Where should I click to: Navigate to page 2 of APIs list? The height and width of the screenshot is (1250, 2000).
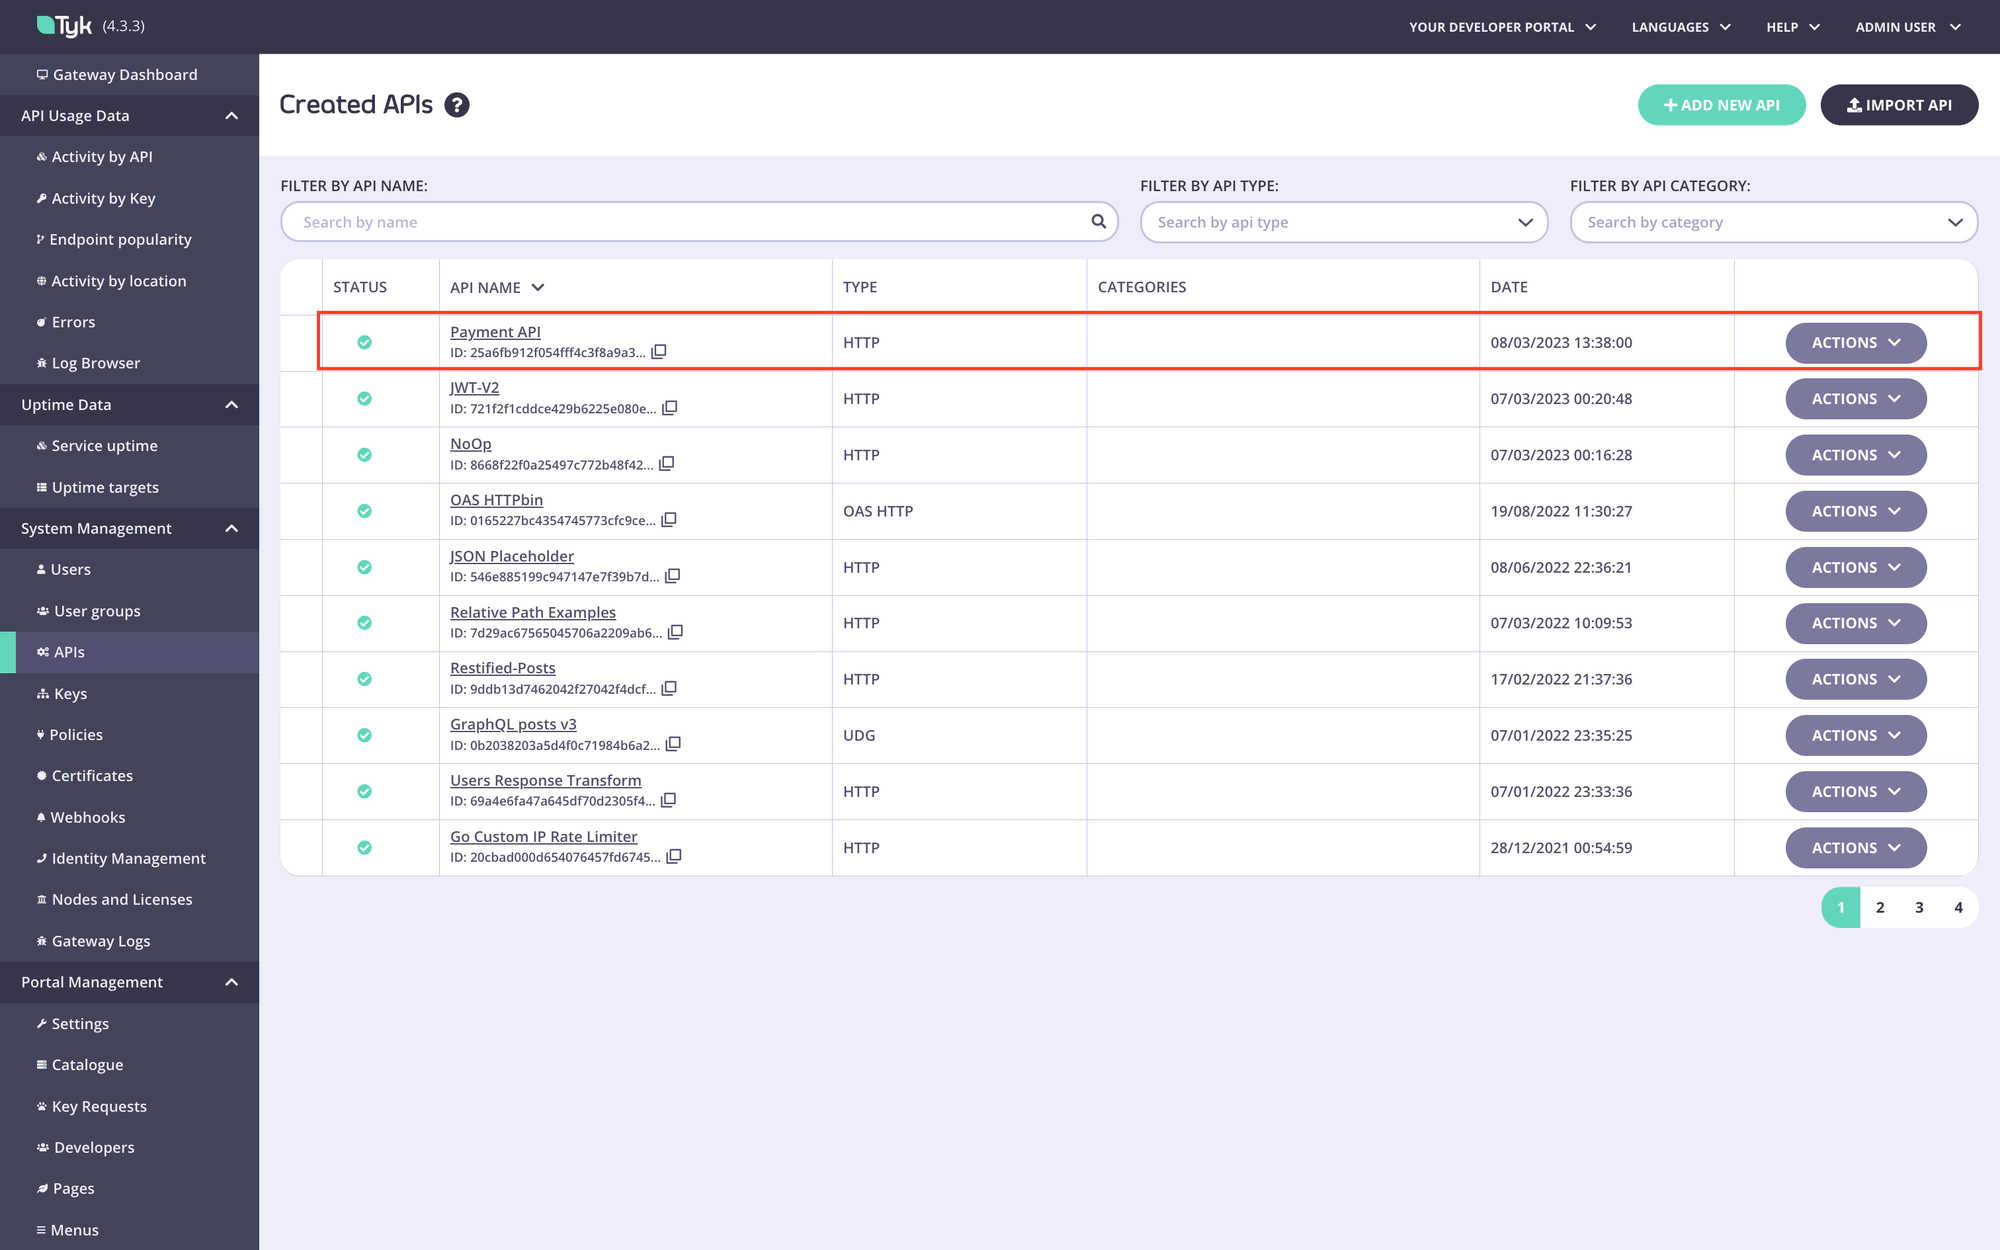click(1880, 906)
